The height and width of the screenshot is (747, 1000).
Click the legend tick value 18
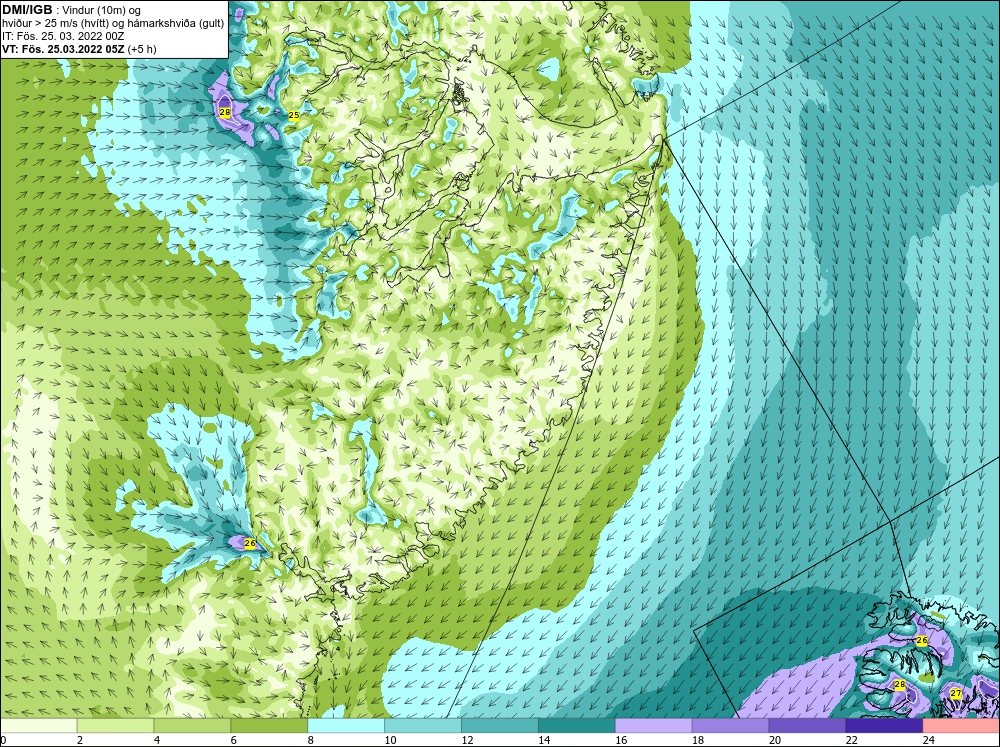point(698,740)
